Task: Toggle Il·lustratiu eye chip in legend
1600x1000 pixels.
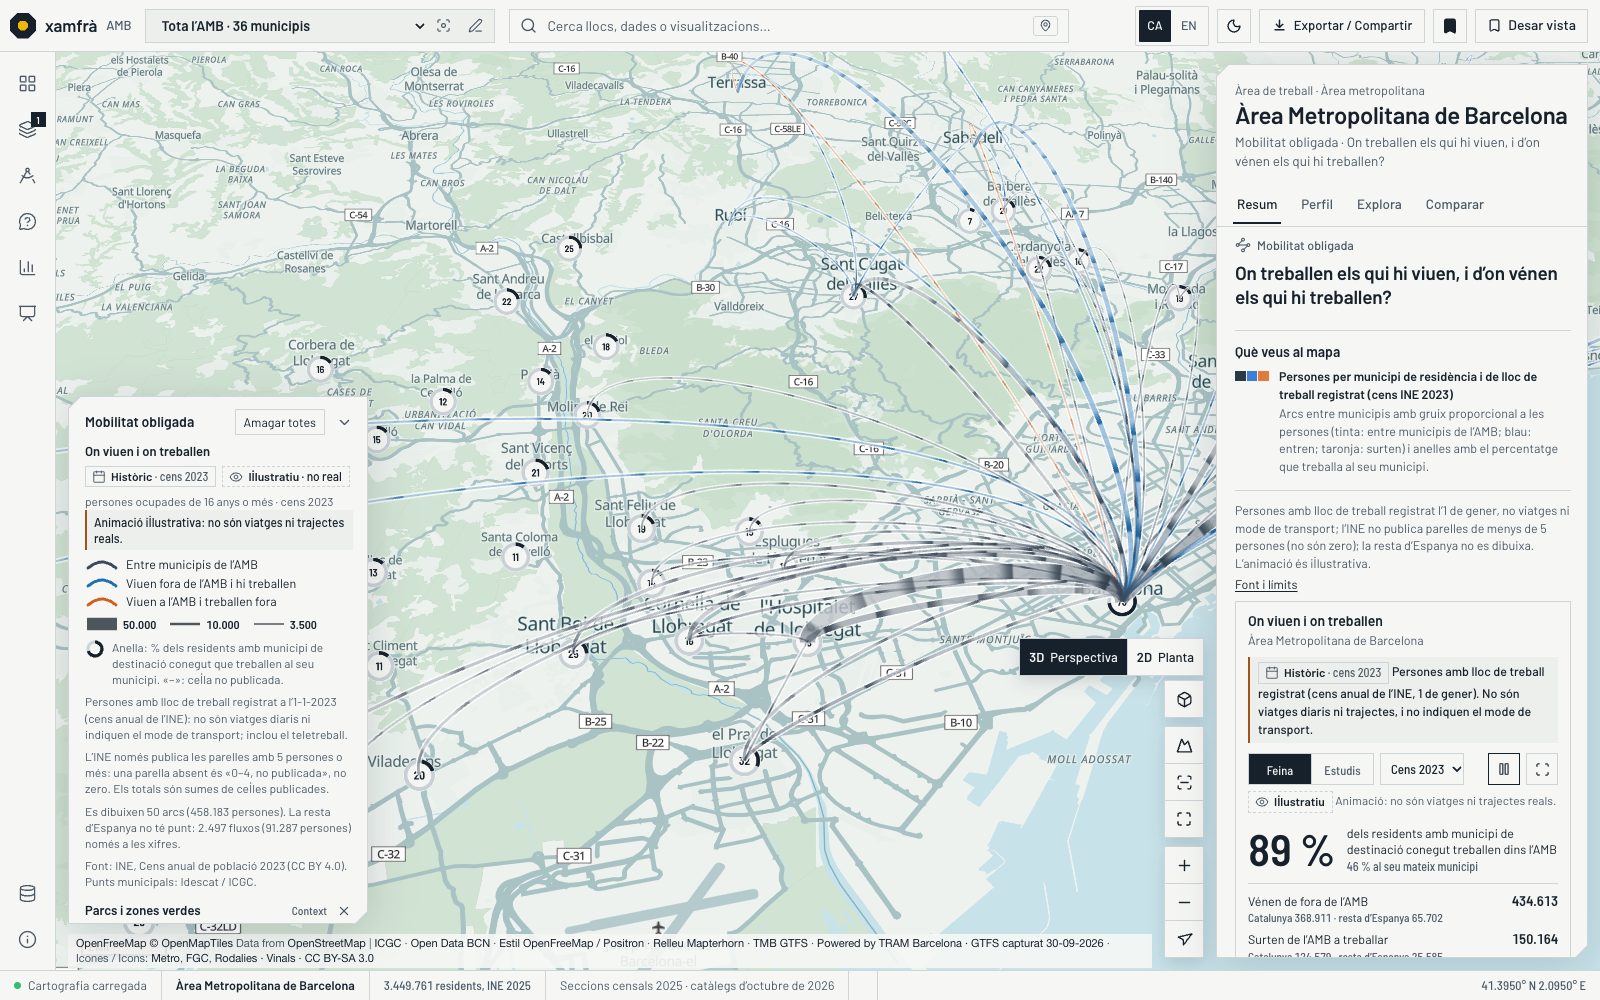Action: click(286, 477)
